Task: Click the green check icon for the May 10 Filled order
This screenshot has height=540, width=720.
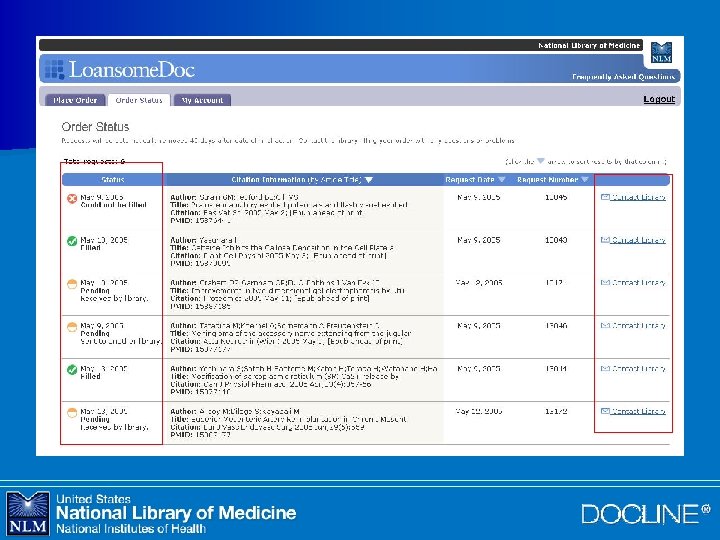Action: (x=72, y=241)
